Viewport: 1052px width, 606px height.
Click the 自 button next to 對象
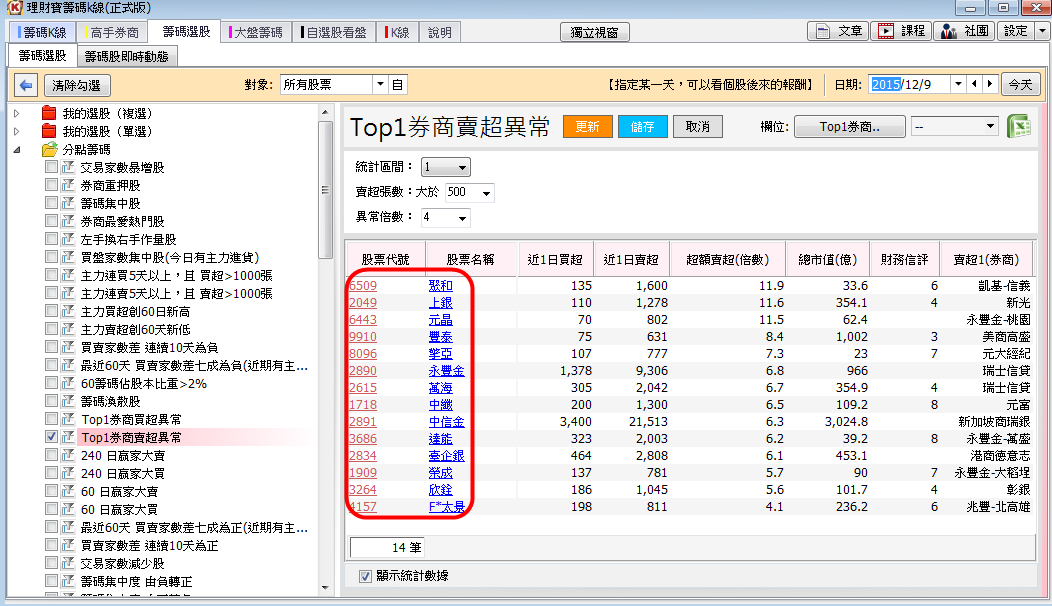point(398,85)
